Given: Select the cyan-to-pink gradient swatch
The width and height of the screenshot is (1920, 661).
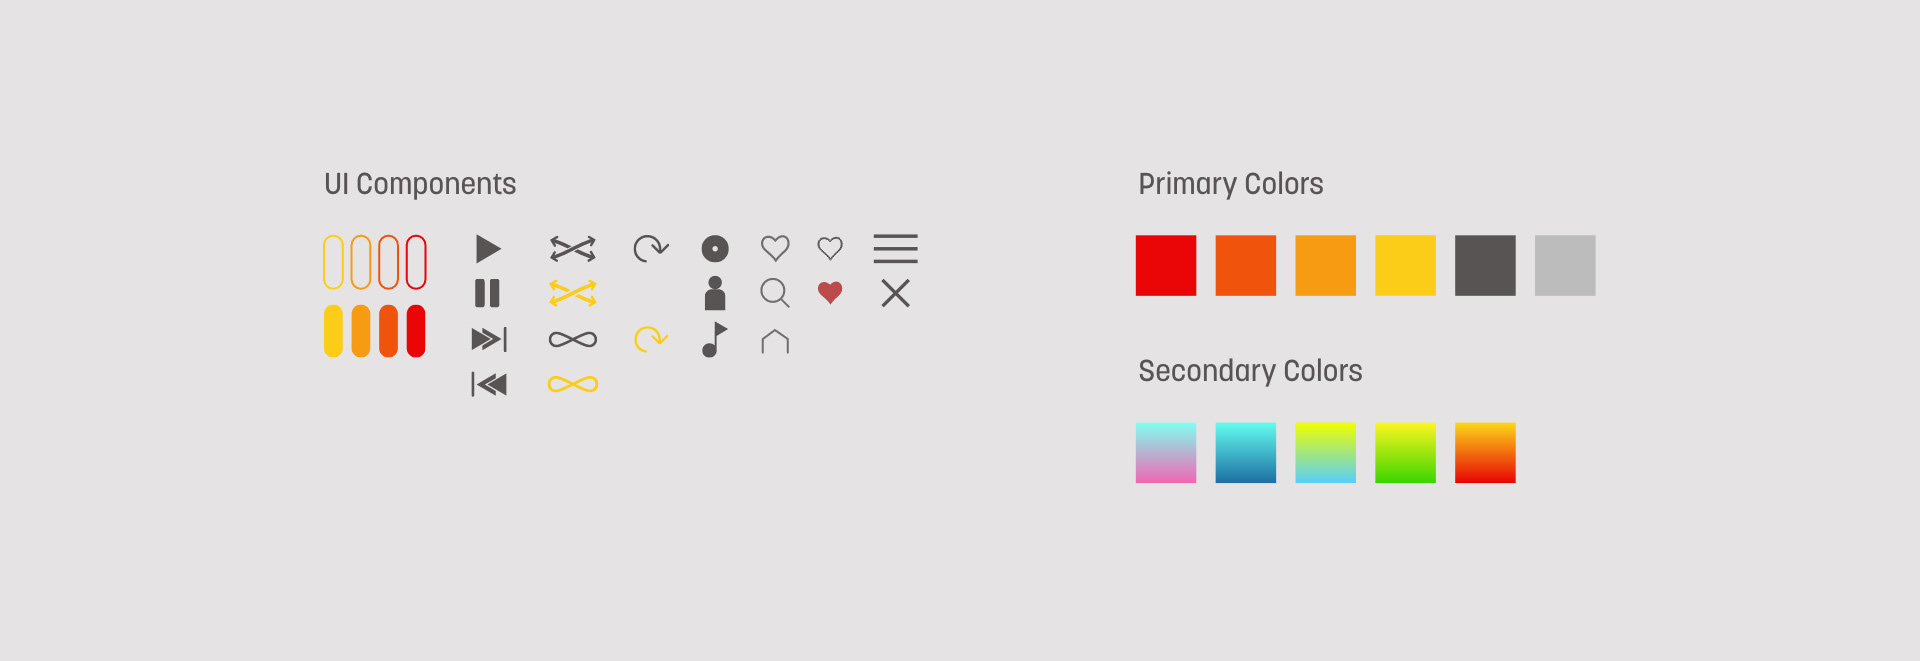Looking at the screenshot, I should click(1166, 452).
